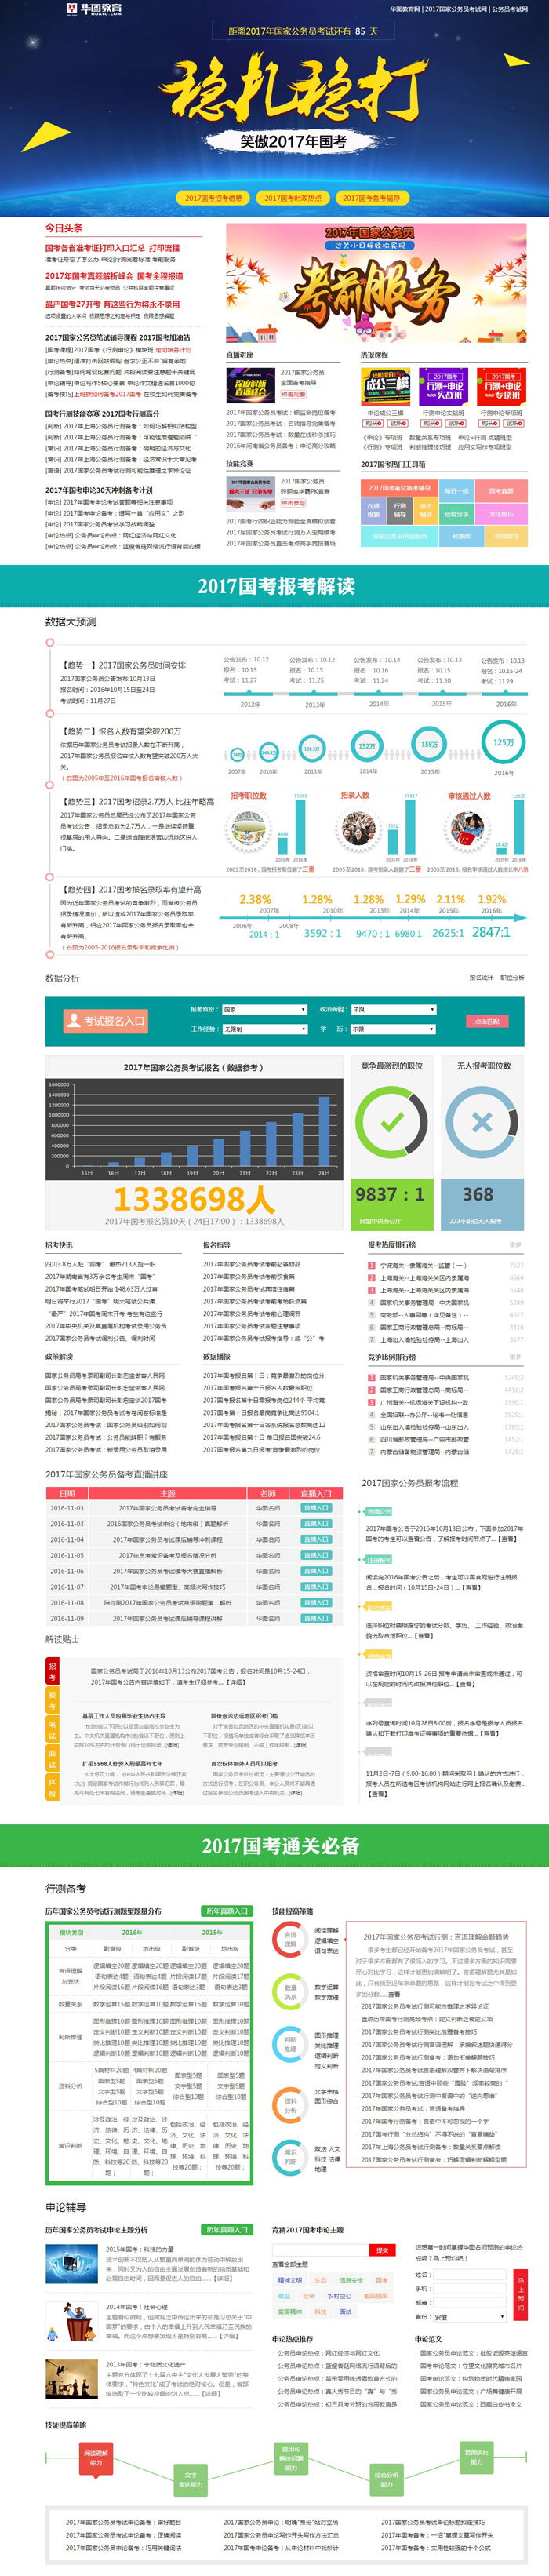
Task: Click the 每日一练 tool tile
Action: pyautogui.click(x=456, y=491)
